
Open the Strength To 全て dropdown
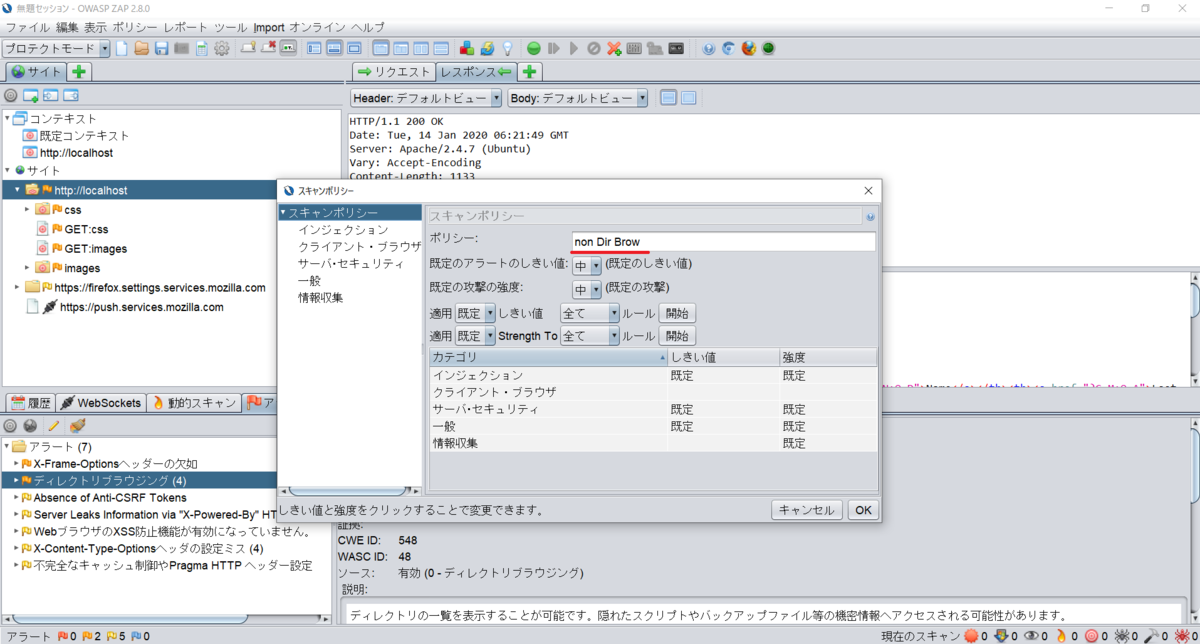pos(590,336)
